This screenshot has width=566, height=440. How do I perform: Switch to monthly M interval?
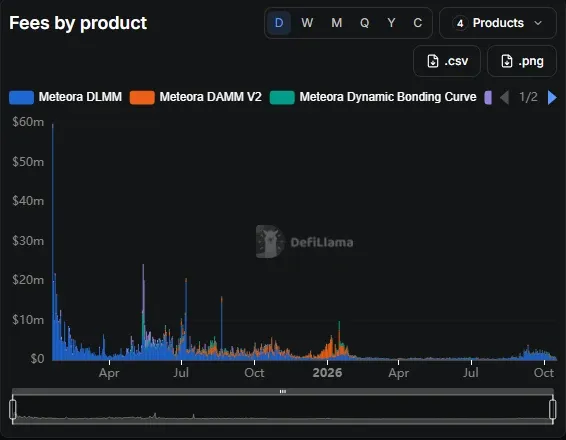pyautogui.click(x=336, y=23)
